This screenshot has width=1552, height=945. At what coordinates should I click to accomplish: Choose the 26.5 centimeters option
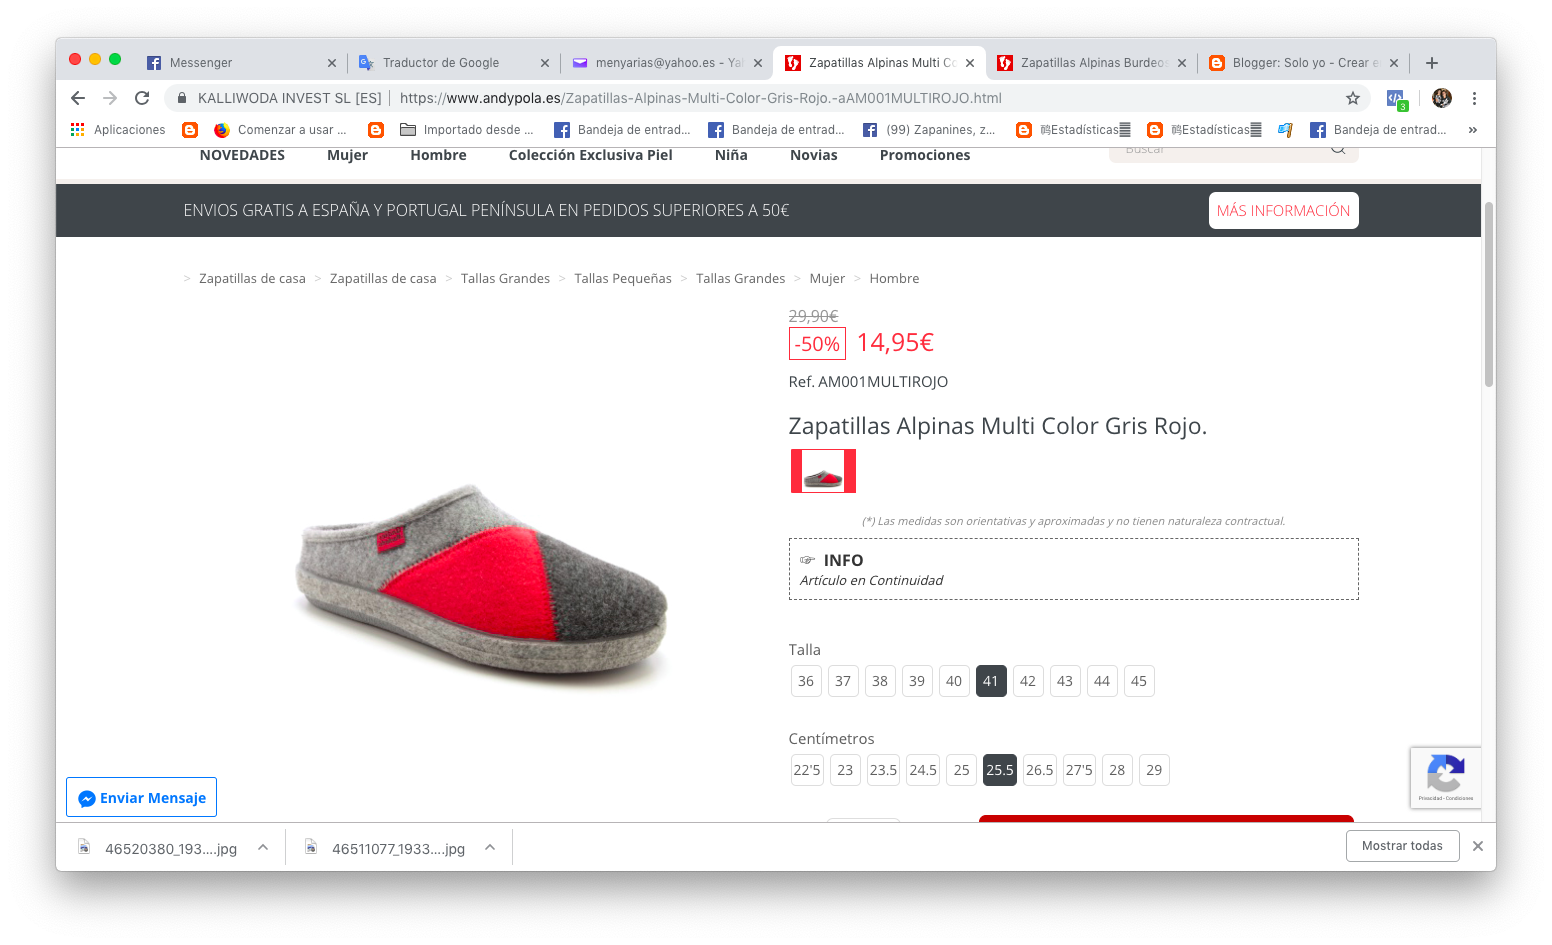tap(1039, 770)
